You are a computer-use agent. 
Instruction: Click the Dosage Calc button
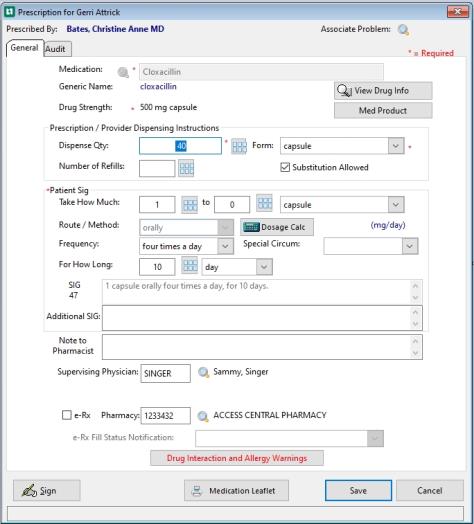(x=277, y=227)
